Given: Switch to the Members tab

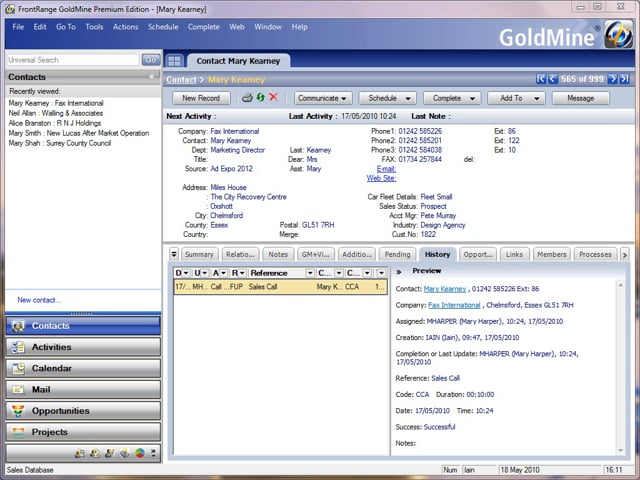Looking at the screenshot, I should click(552, 254).
